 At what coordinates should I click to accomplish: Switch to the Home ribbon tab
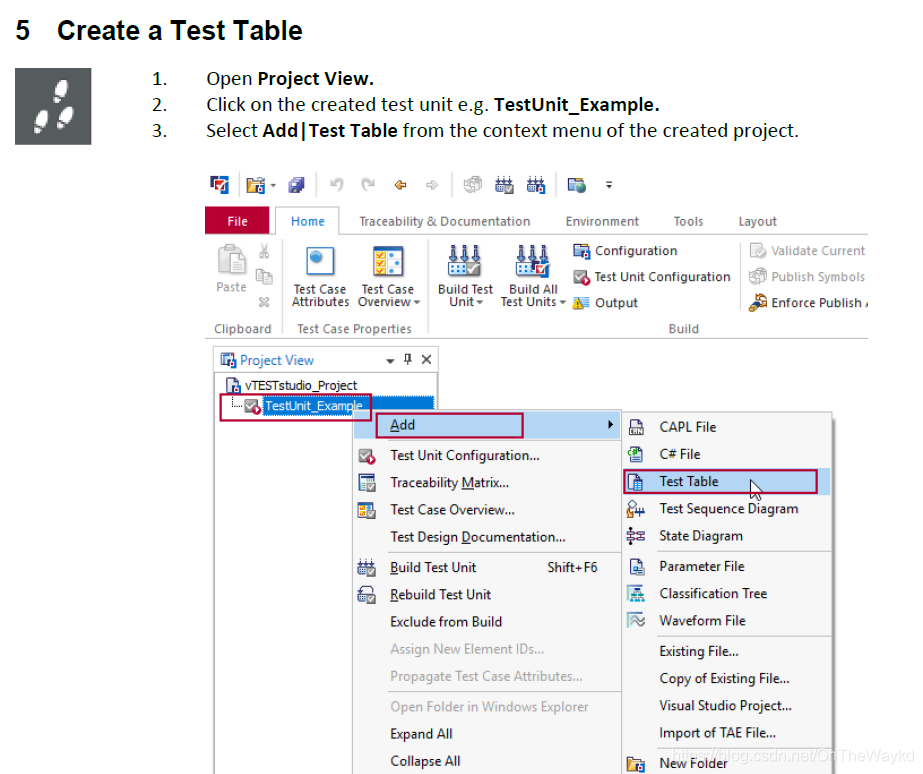pos(307,221)
